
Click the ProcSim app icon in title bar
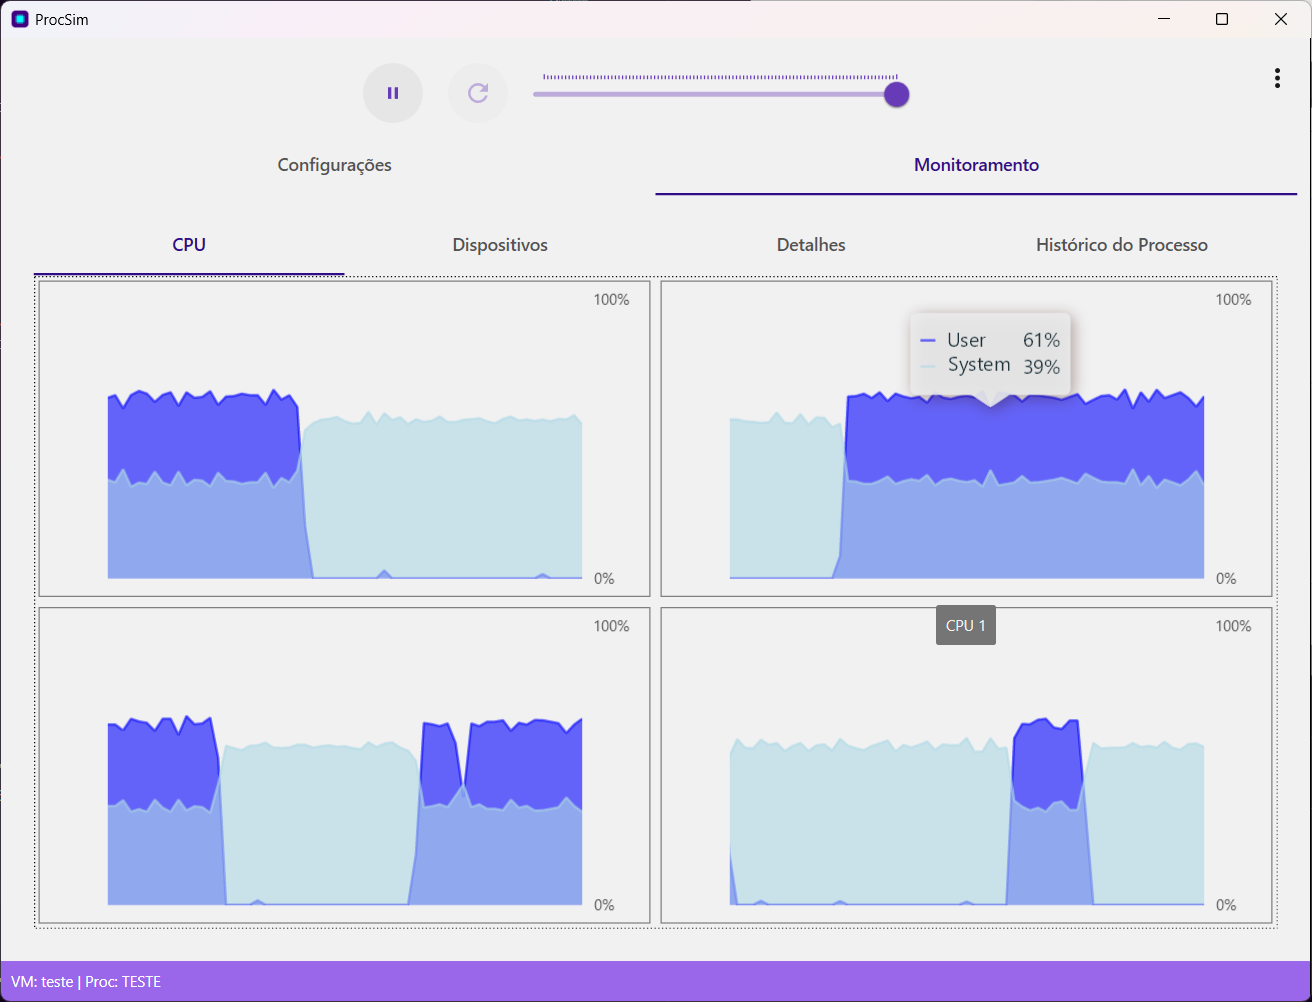tap(20, 19)
